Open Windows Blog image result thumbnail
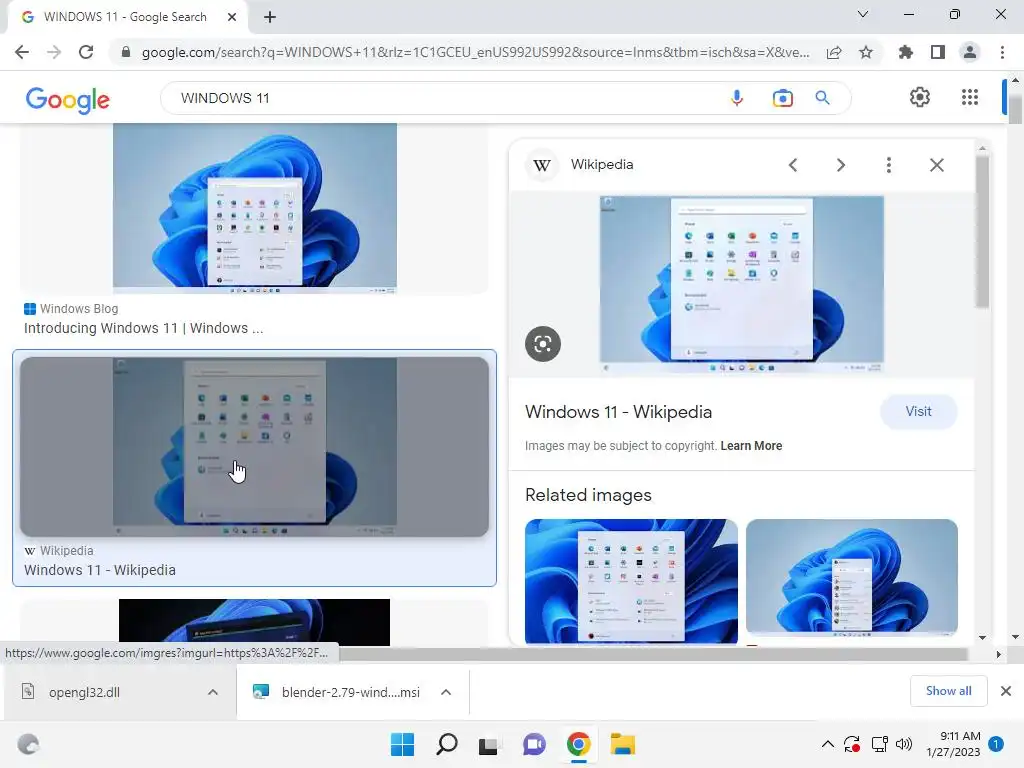The width and height of the screenshot is (1024, 768). tap(255, 208)
